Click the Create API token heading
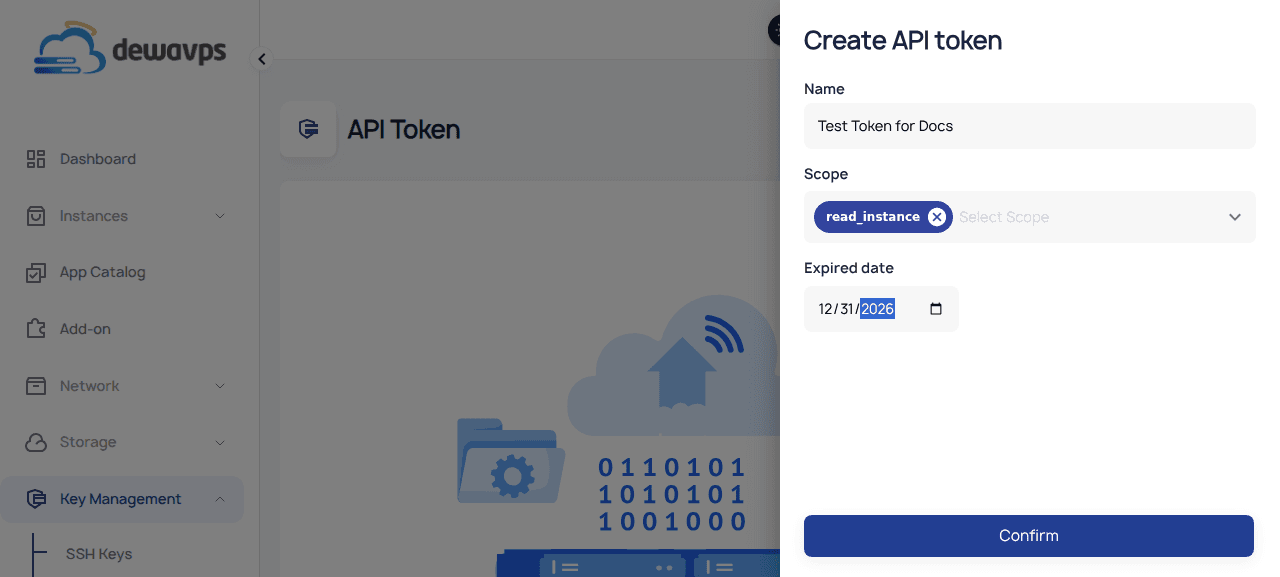 point(903,41)
